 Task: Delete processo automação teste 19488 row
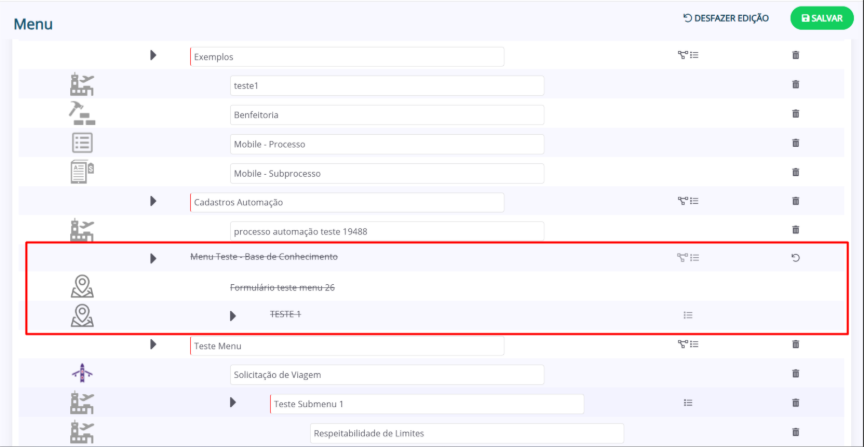click(795, 229)
